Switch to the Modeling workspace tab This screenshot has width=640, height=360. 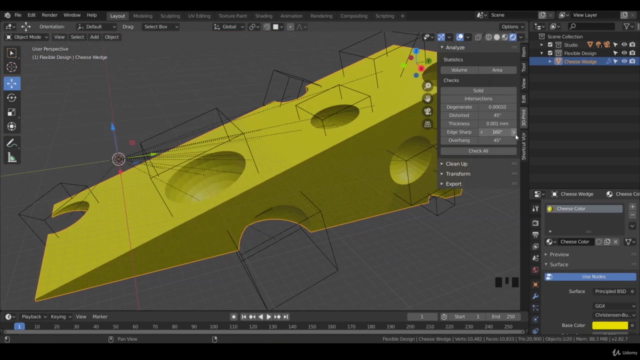[143, 16]
